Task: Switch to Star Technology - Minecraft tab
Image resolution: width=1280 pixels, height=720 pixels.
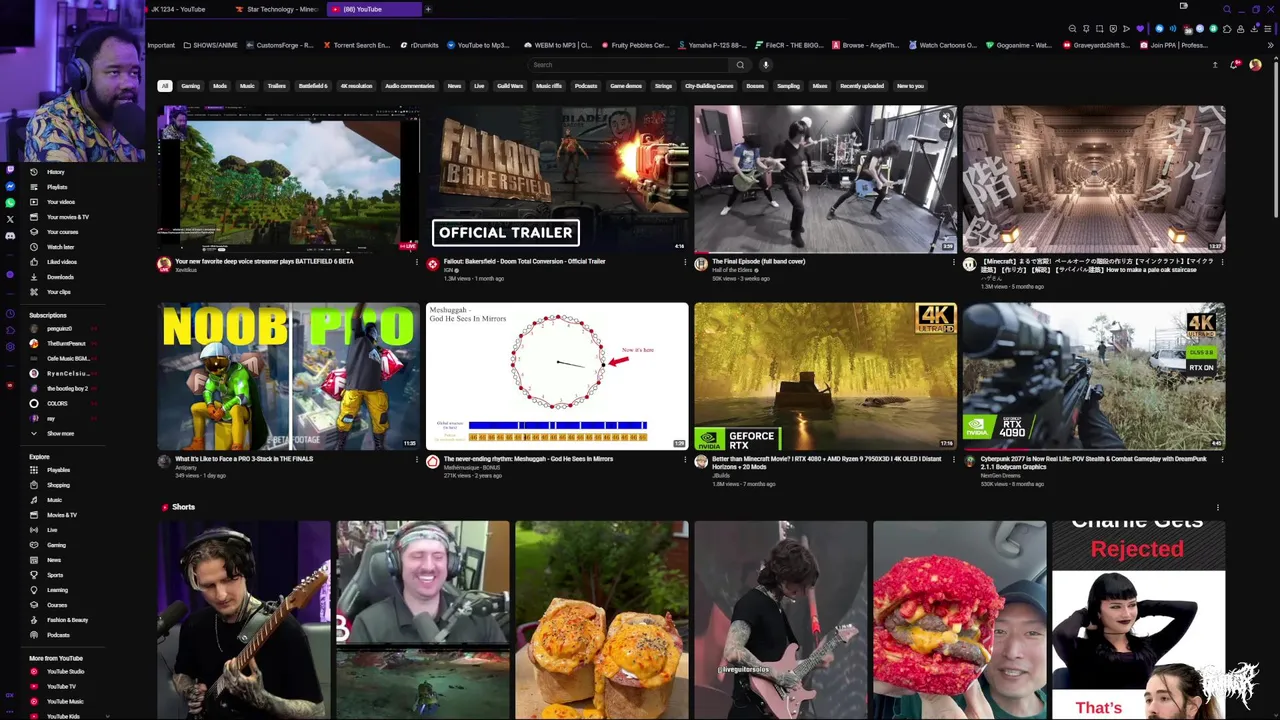Action: tap(277, 9)
